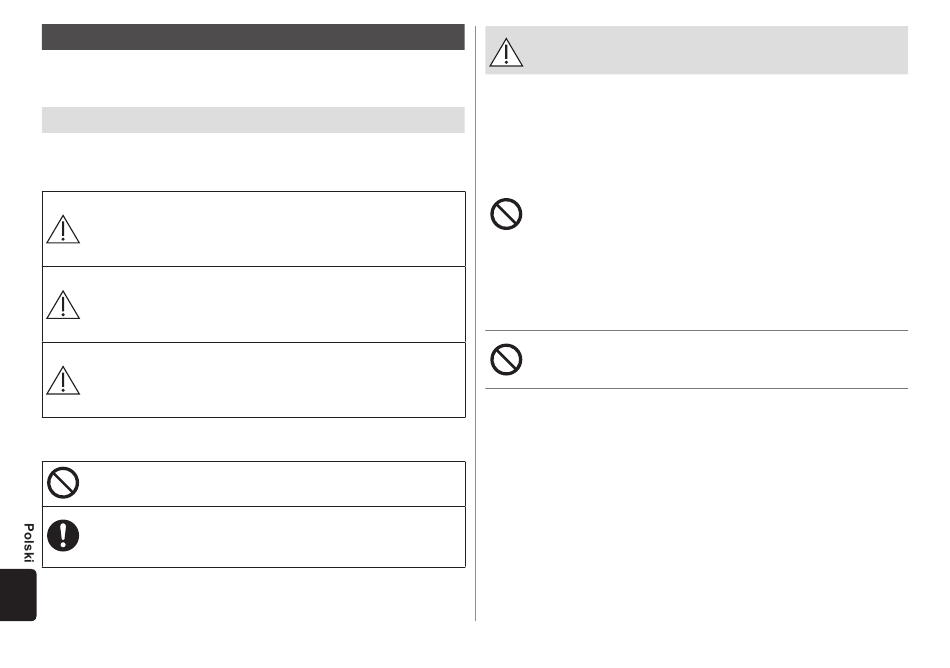Click the black tab block below Polski

click(x=20, y=595)
